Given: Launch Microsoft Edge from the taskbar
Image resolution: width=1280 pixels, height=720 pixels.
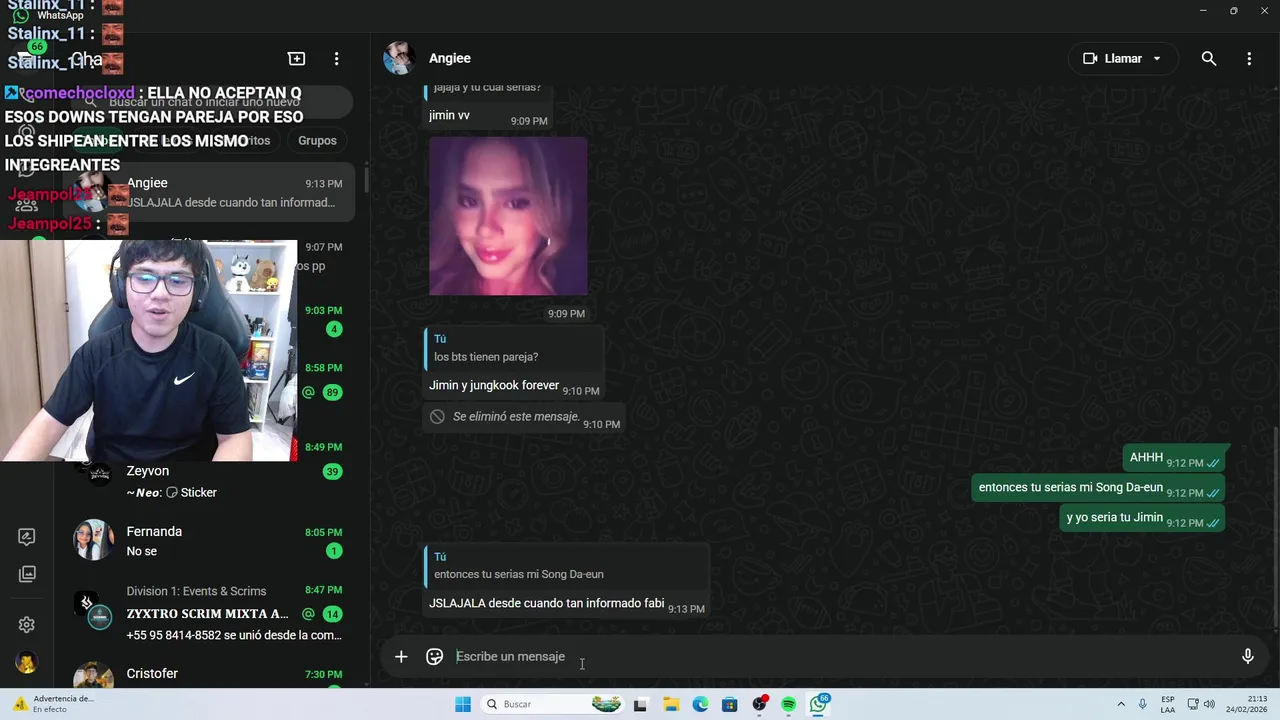Looking at the screenshot, I should (x=701, y=704).
